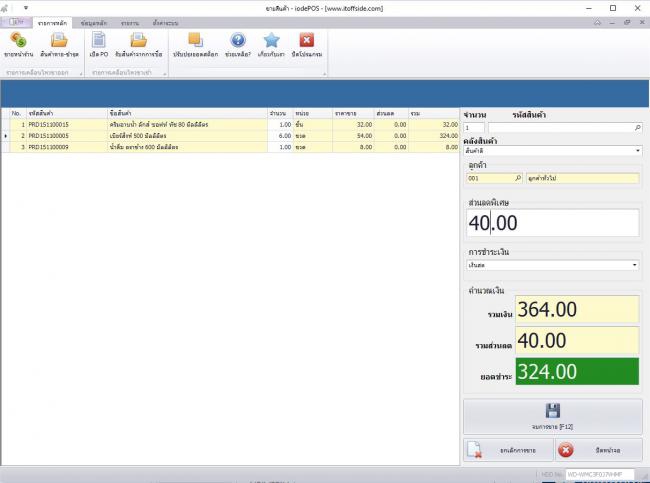Click the price cell 54.00
Image resolution: width=650 pixels, height=483 pixels.
(x=353, y=136)
